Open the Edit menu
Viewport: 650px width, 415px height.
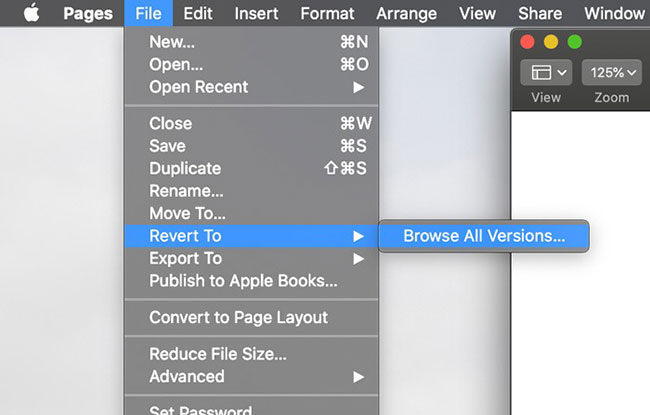[197, 13]
